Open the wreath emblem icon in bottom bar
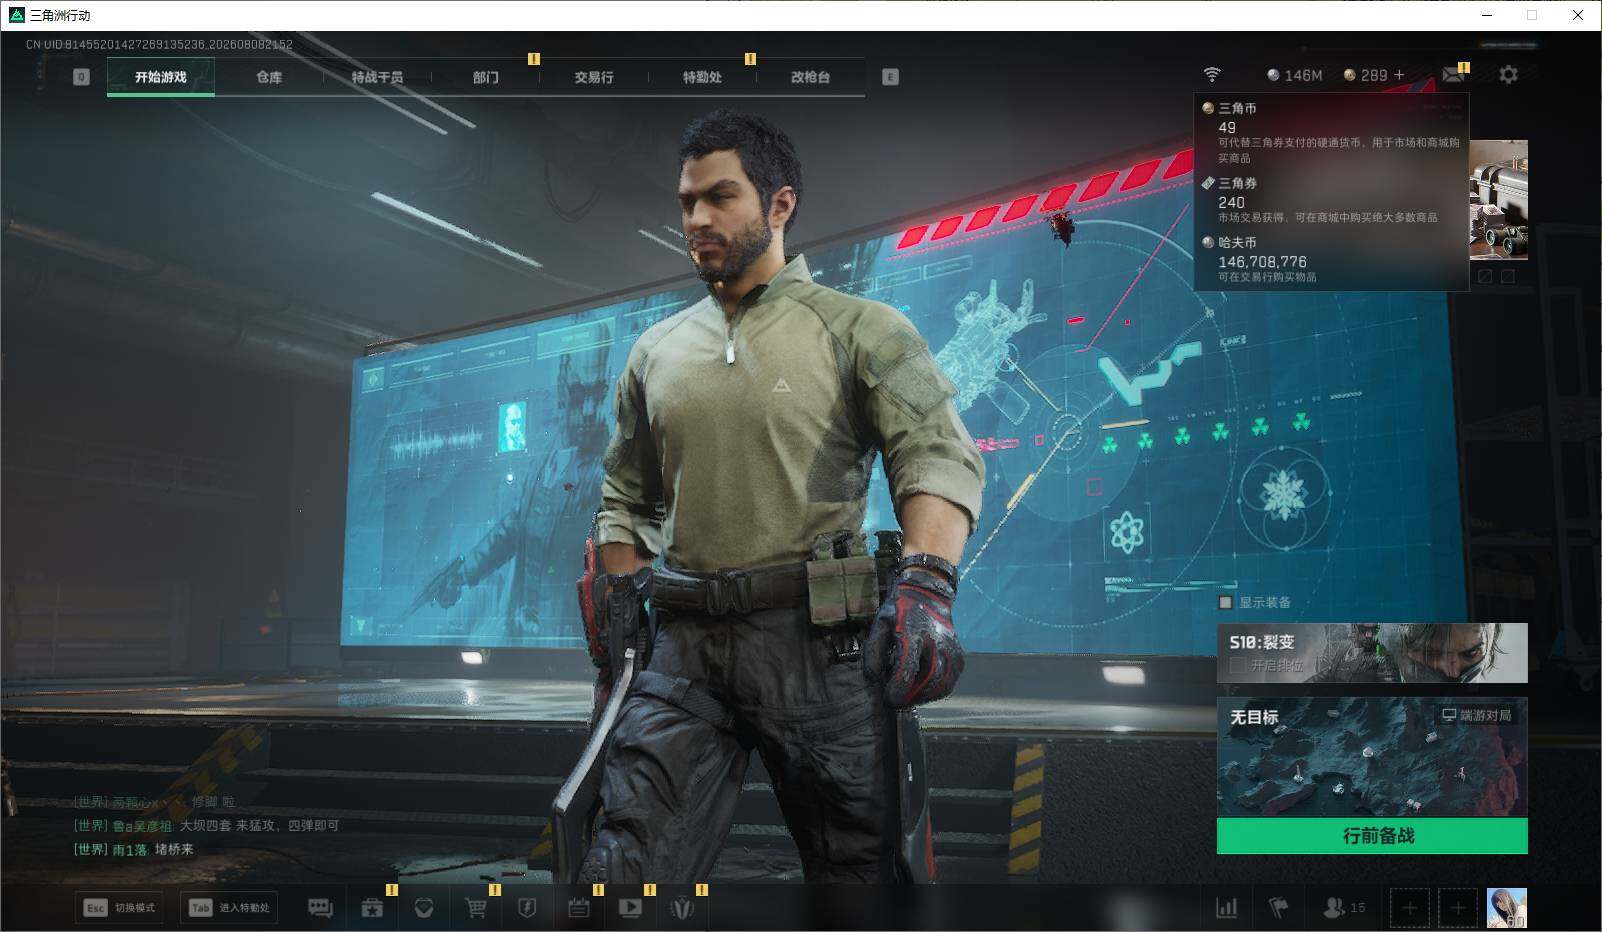Screen dimensions: 1602x932 click(683, 908)
